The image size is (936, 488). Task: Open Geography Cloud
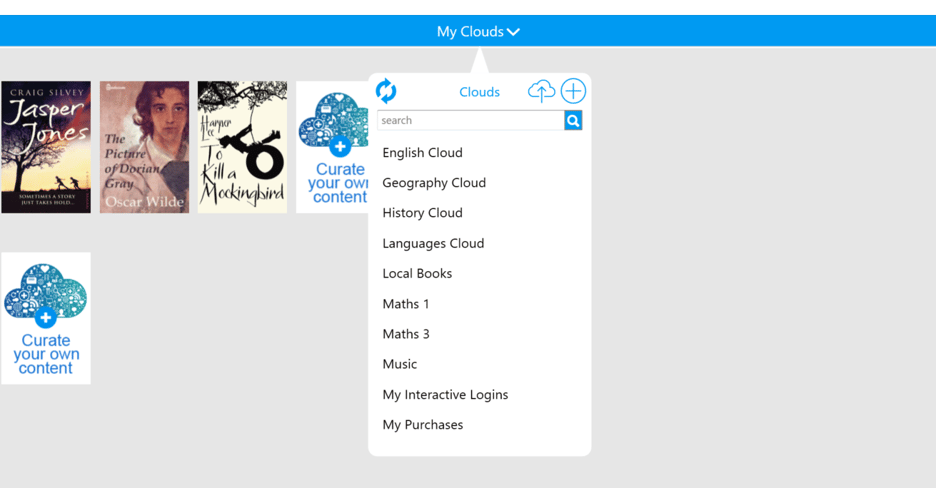(434, 183)
